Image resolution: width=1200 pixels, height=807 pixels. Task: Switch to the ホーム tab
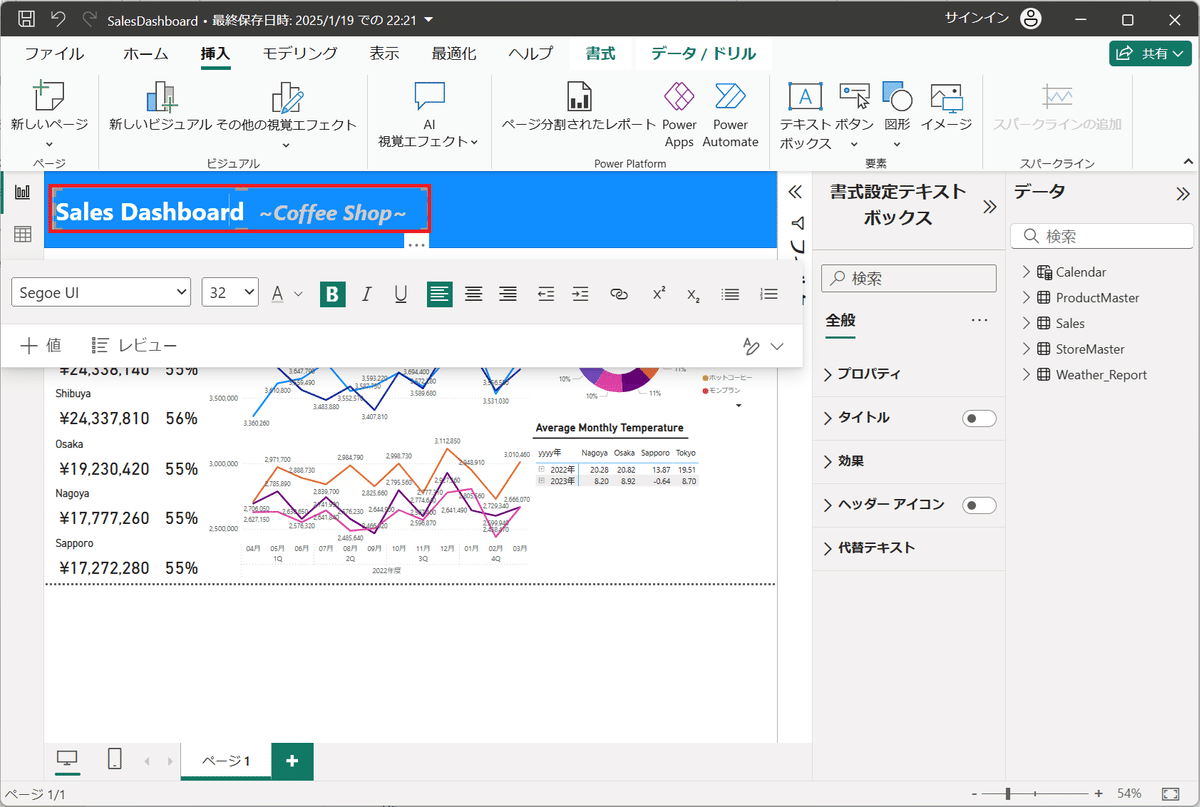(x=146, y=54)
